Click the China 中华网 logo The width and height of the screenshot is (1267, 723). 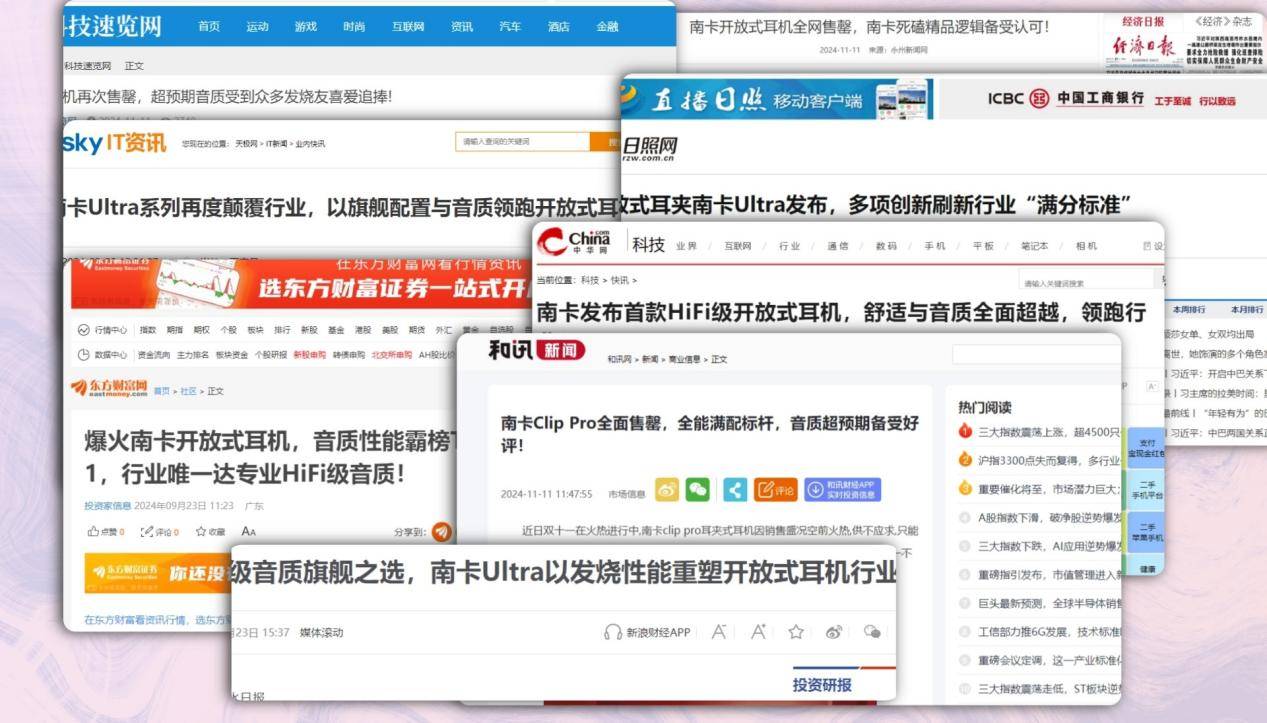[x=574, y=242]
